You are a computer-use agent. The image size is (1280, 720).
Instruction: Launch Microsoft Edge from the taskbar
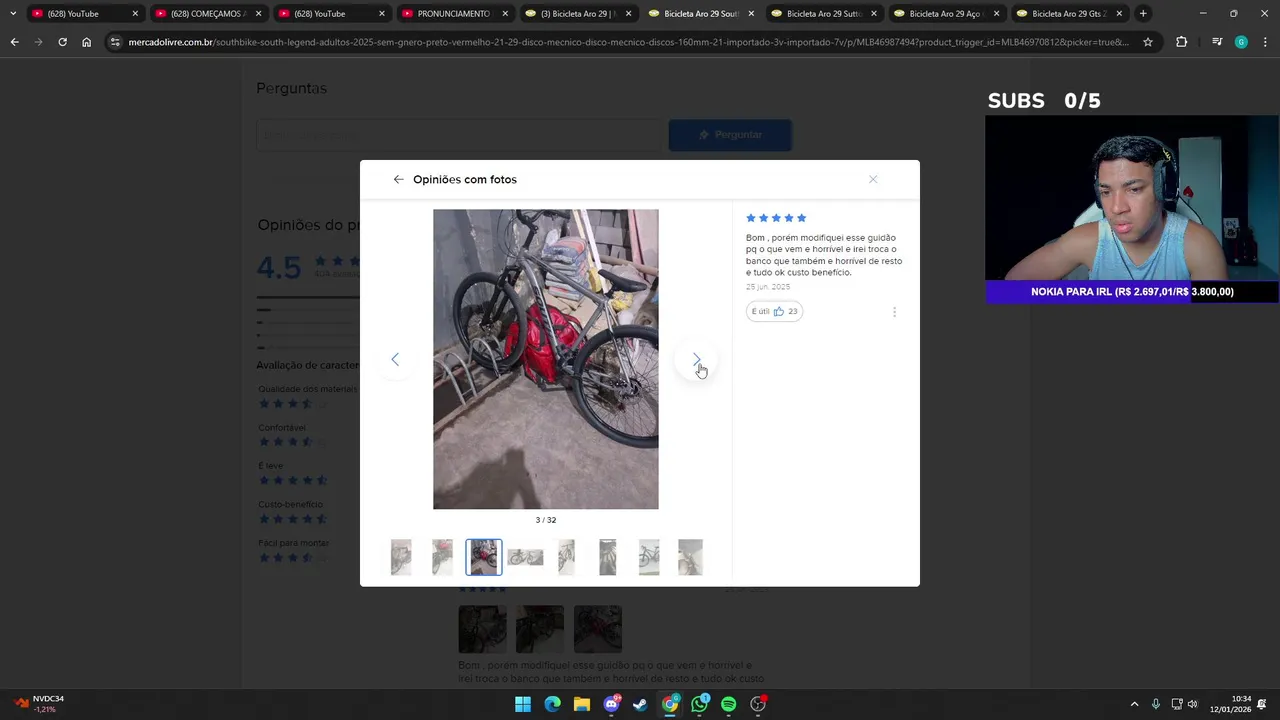pos(552,704)
